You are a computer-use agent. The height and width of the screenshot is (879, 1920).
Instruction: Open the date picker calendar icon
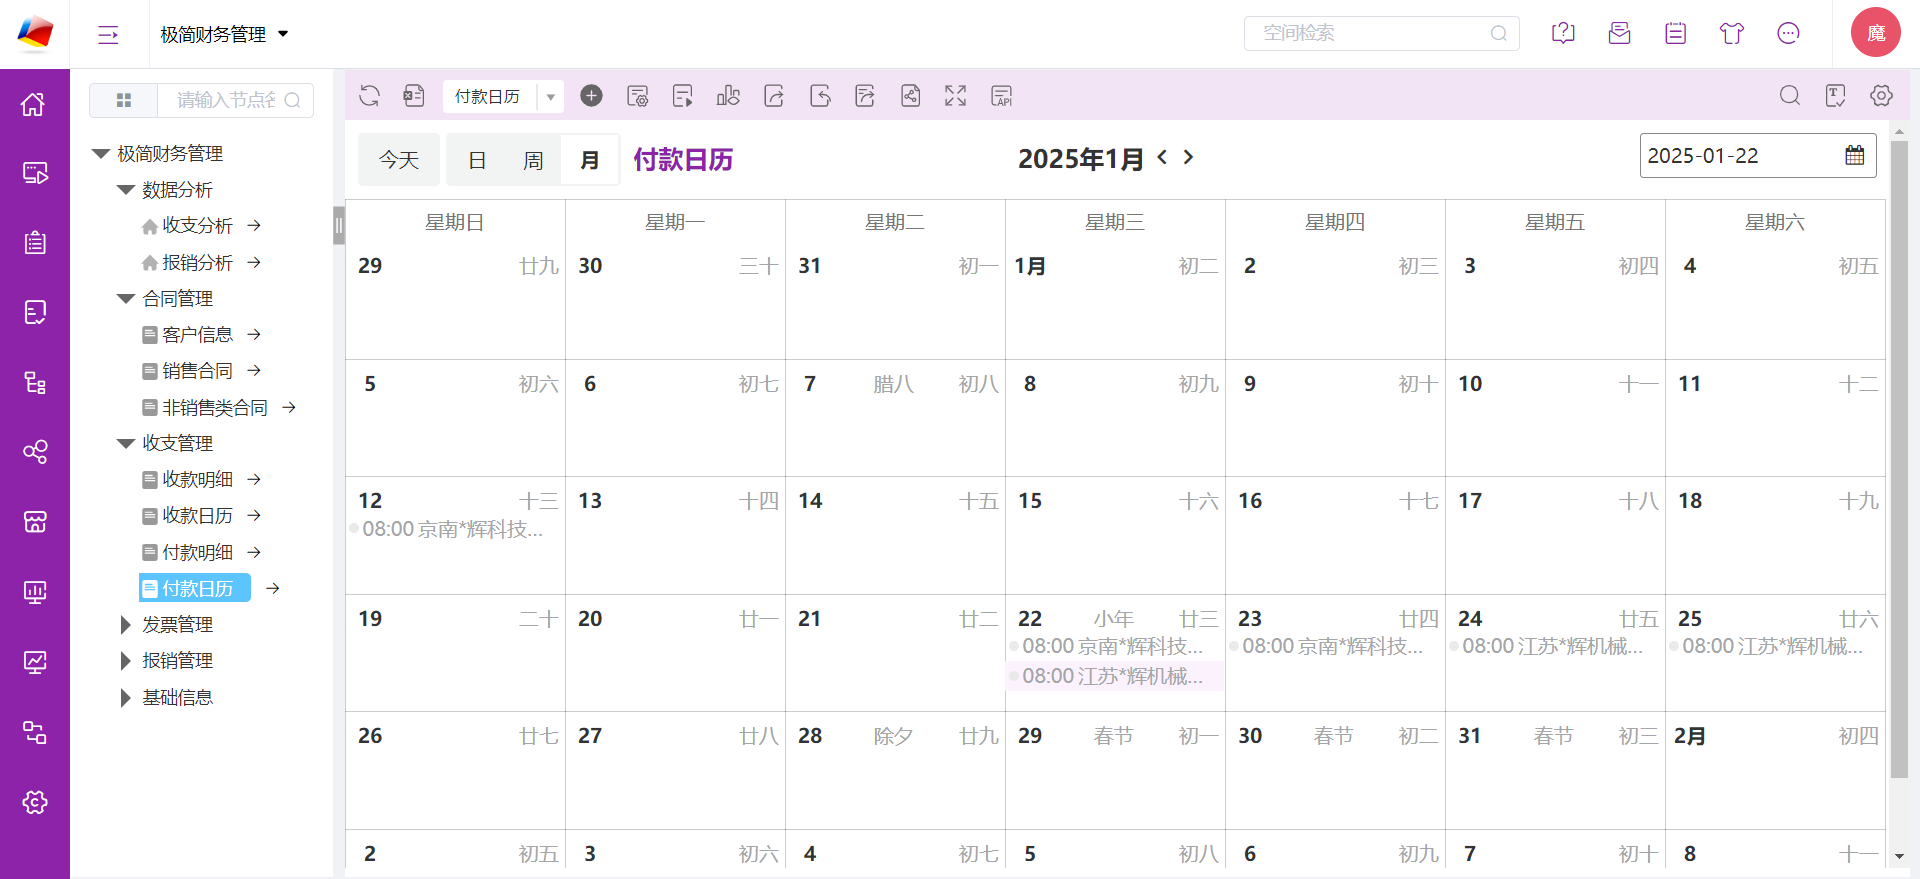[x=1855, y=156]
